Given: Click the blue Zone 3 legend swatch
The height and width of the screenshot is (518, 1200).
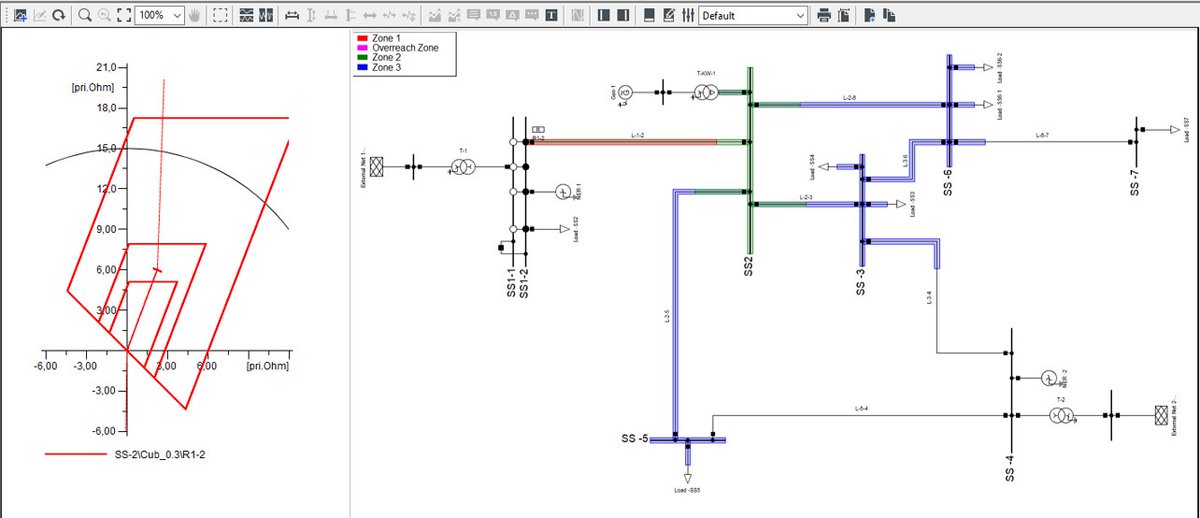Looking at the screenshot, I should [362, 67].
